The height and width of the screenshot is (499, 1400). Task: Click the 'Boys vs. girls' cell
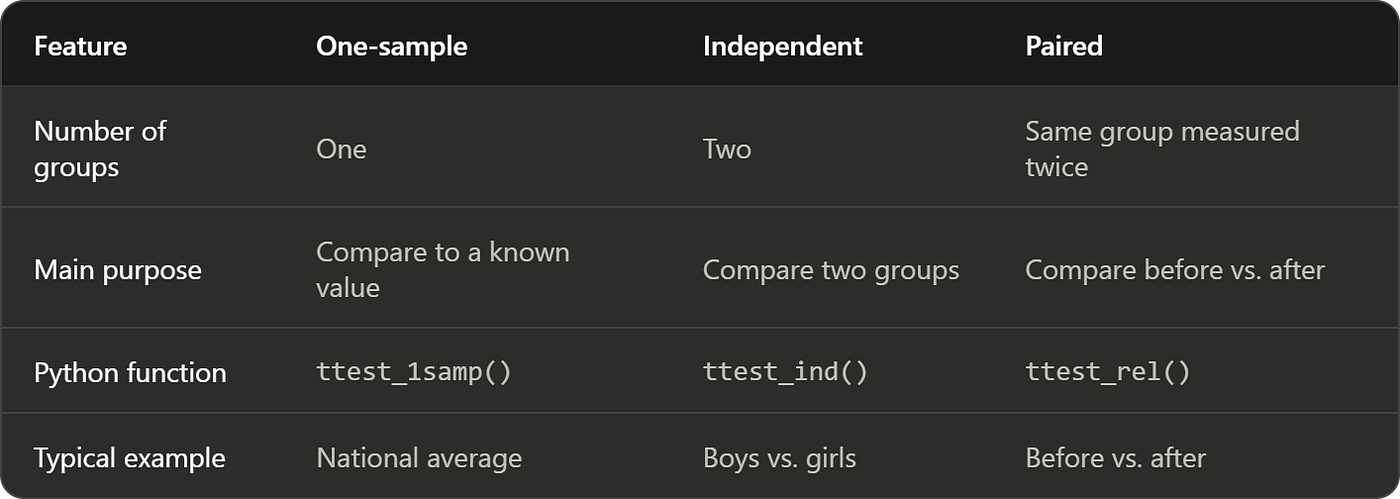click(780, 458)
